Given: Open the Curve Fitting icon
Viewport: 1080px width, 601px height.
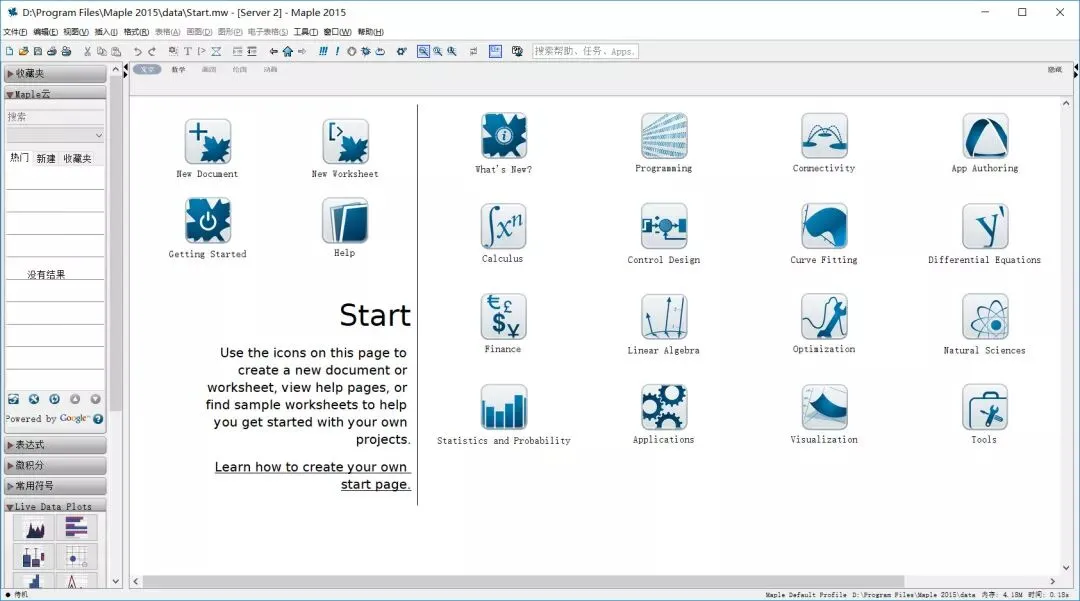Looking at the screenshot, I should point(824,226).
